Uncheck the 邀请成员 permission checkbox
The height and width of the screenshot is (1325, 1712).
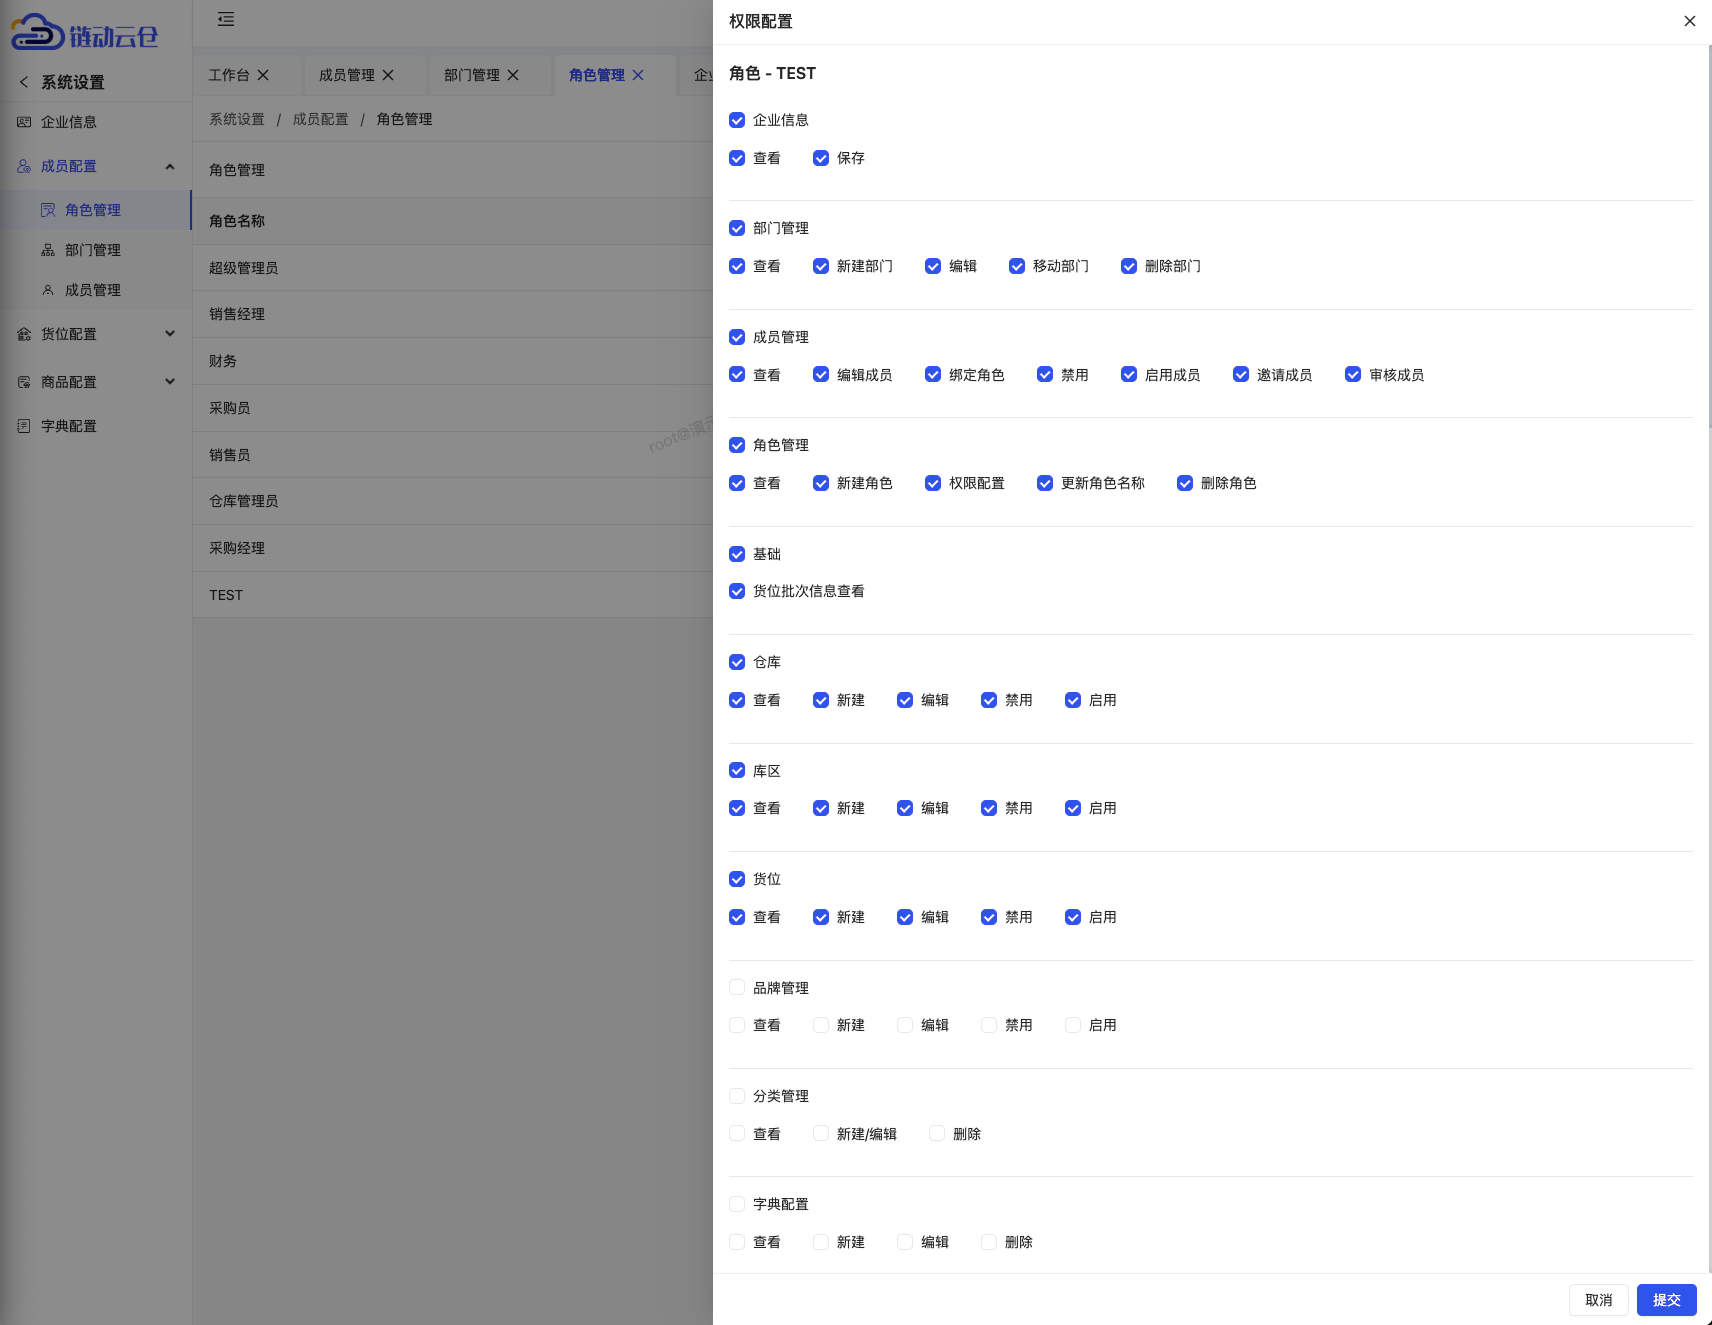pyautogui.click(x=1241, y=375)
